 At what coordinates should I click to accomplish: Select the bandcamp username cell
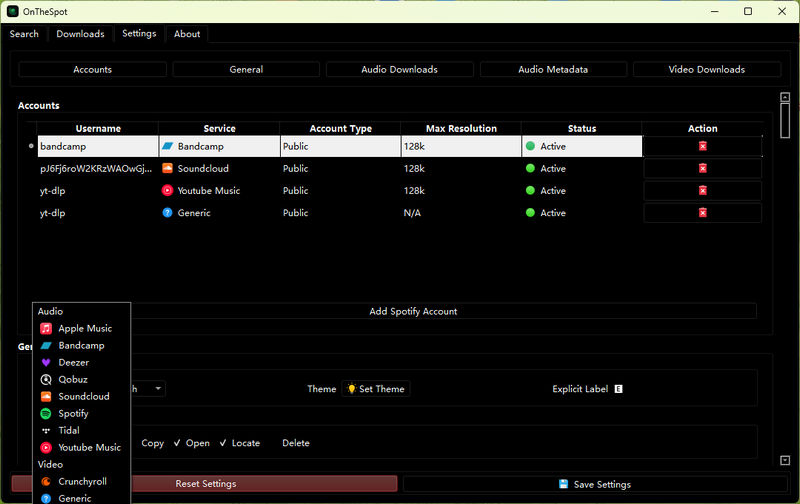tap(98, 146)
